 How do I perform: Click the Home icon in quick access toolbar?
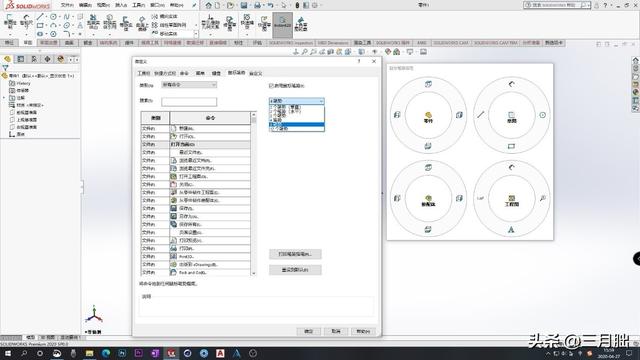[209, 5]
